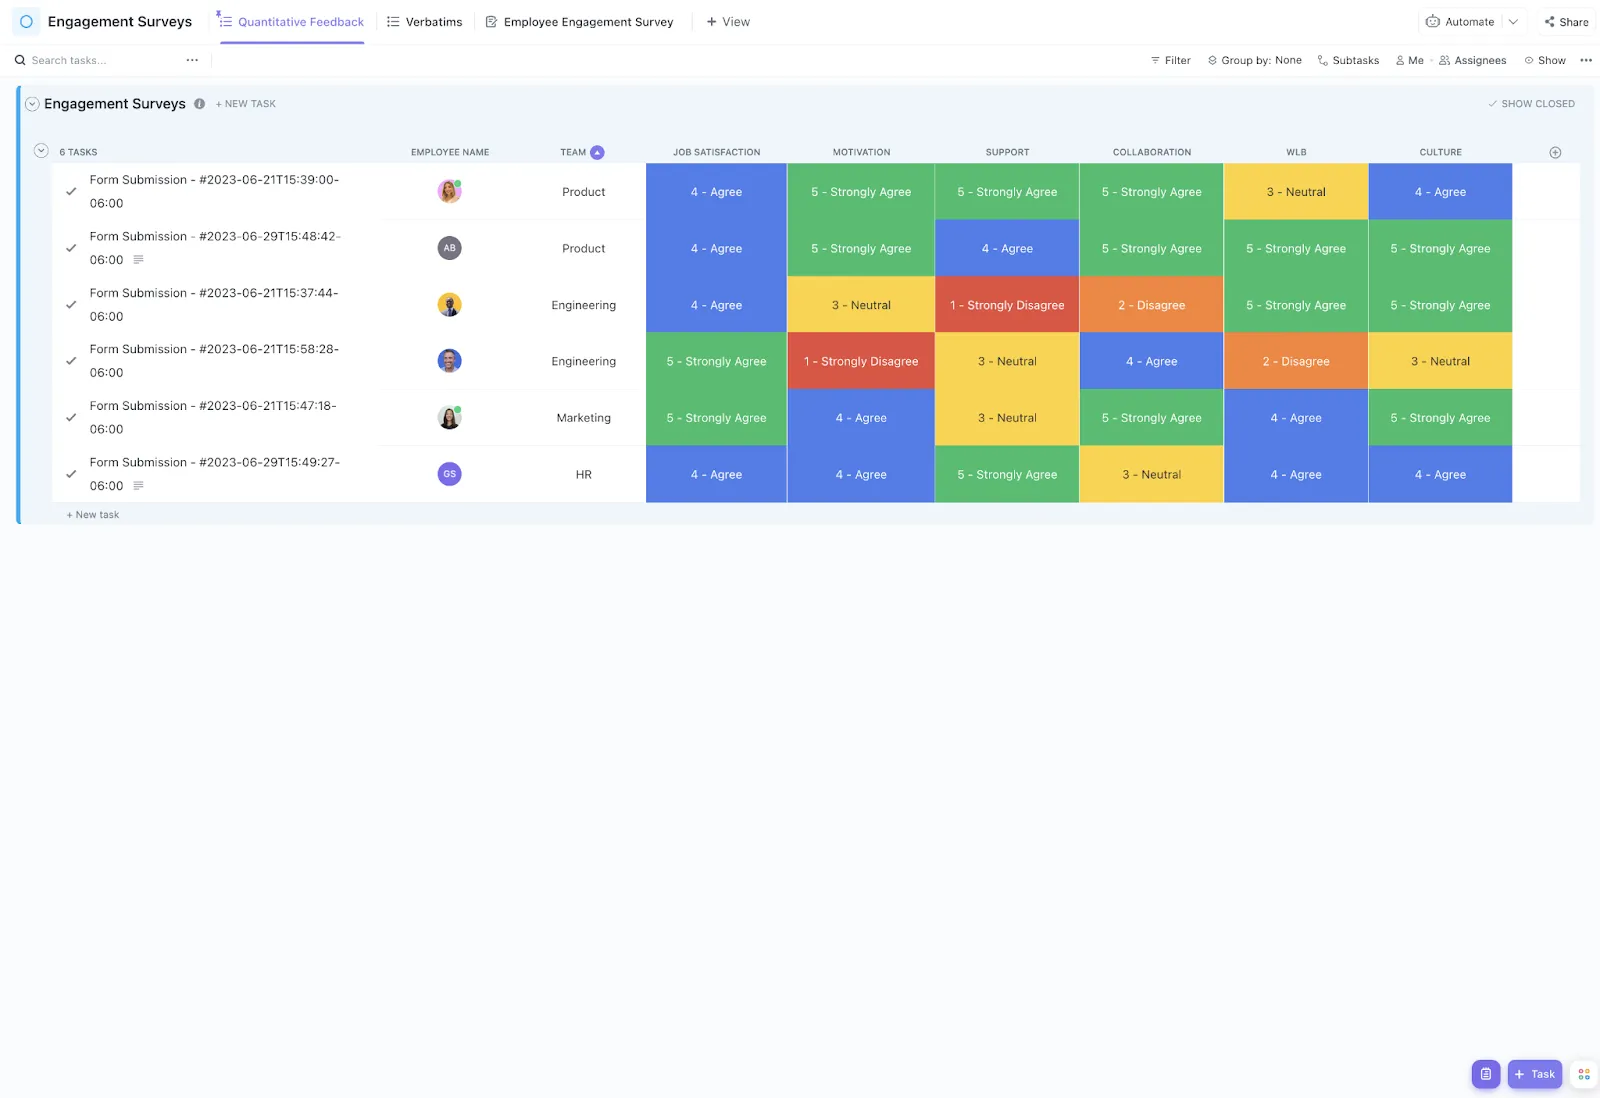Add a new column with plus icon
1600x1098 pixels.
1555,152
